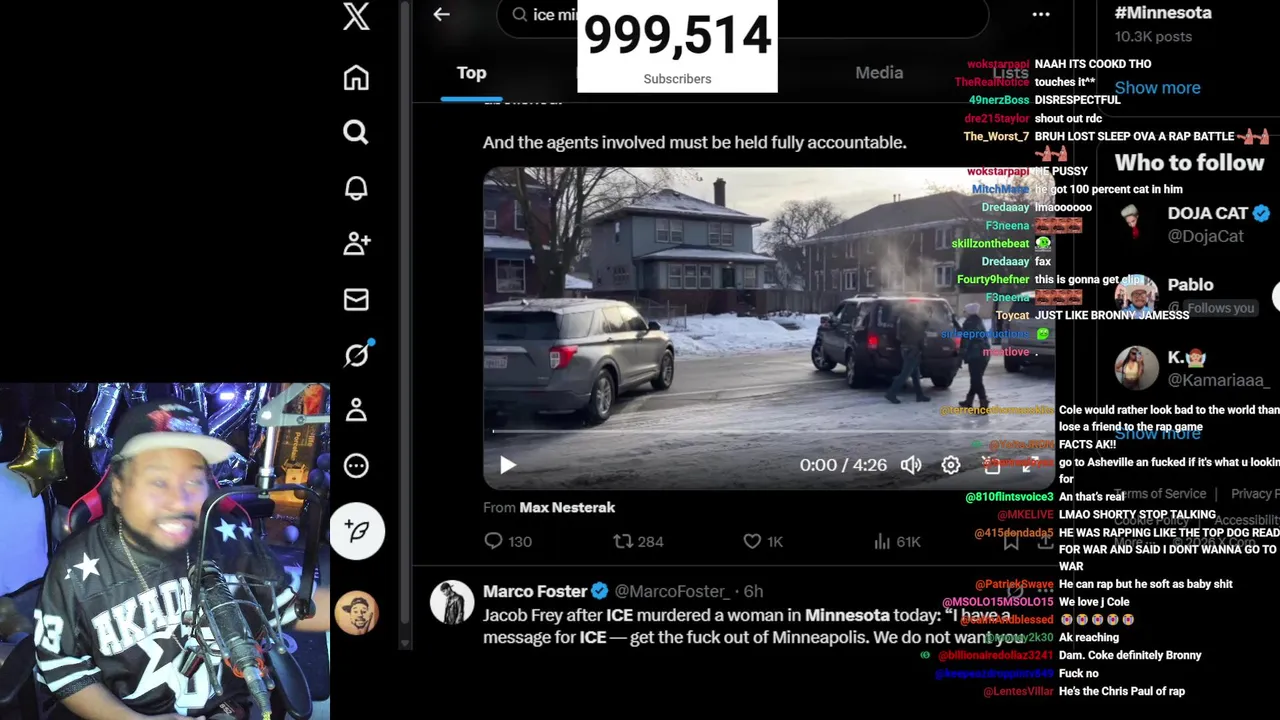Open Notifications bell icon
This screenshot has width=1280, height=720.
356,188
